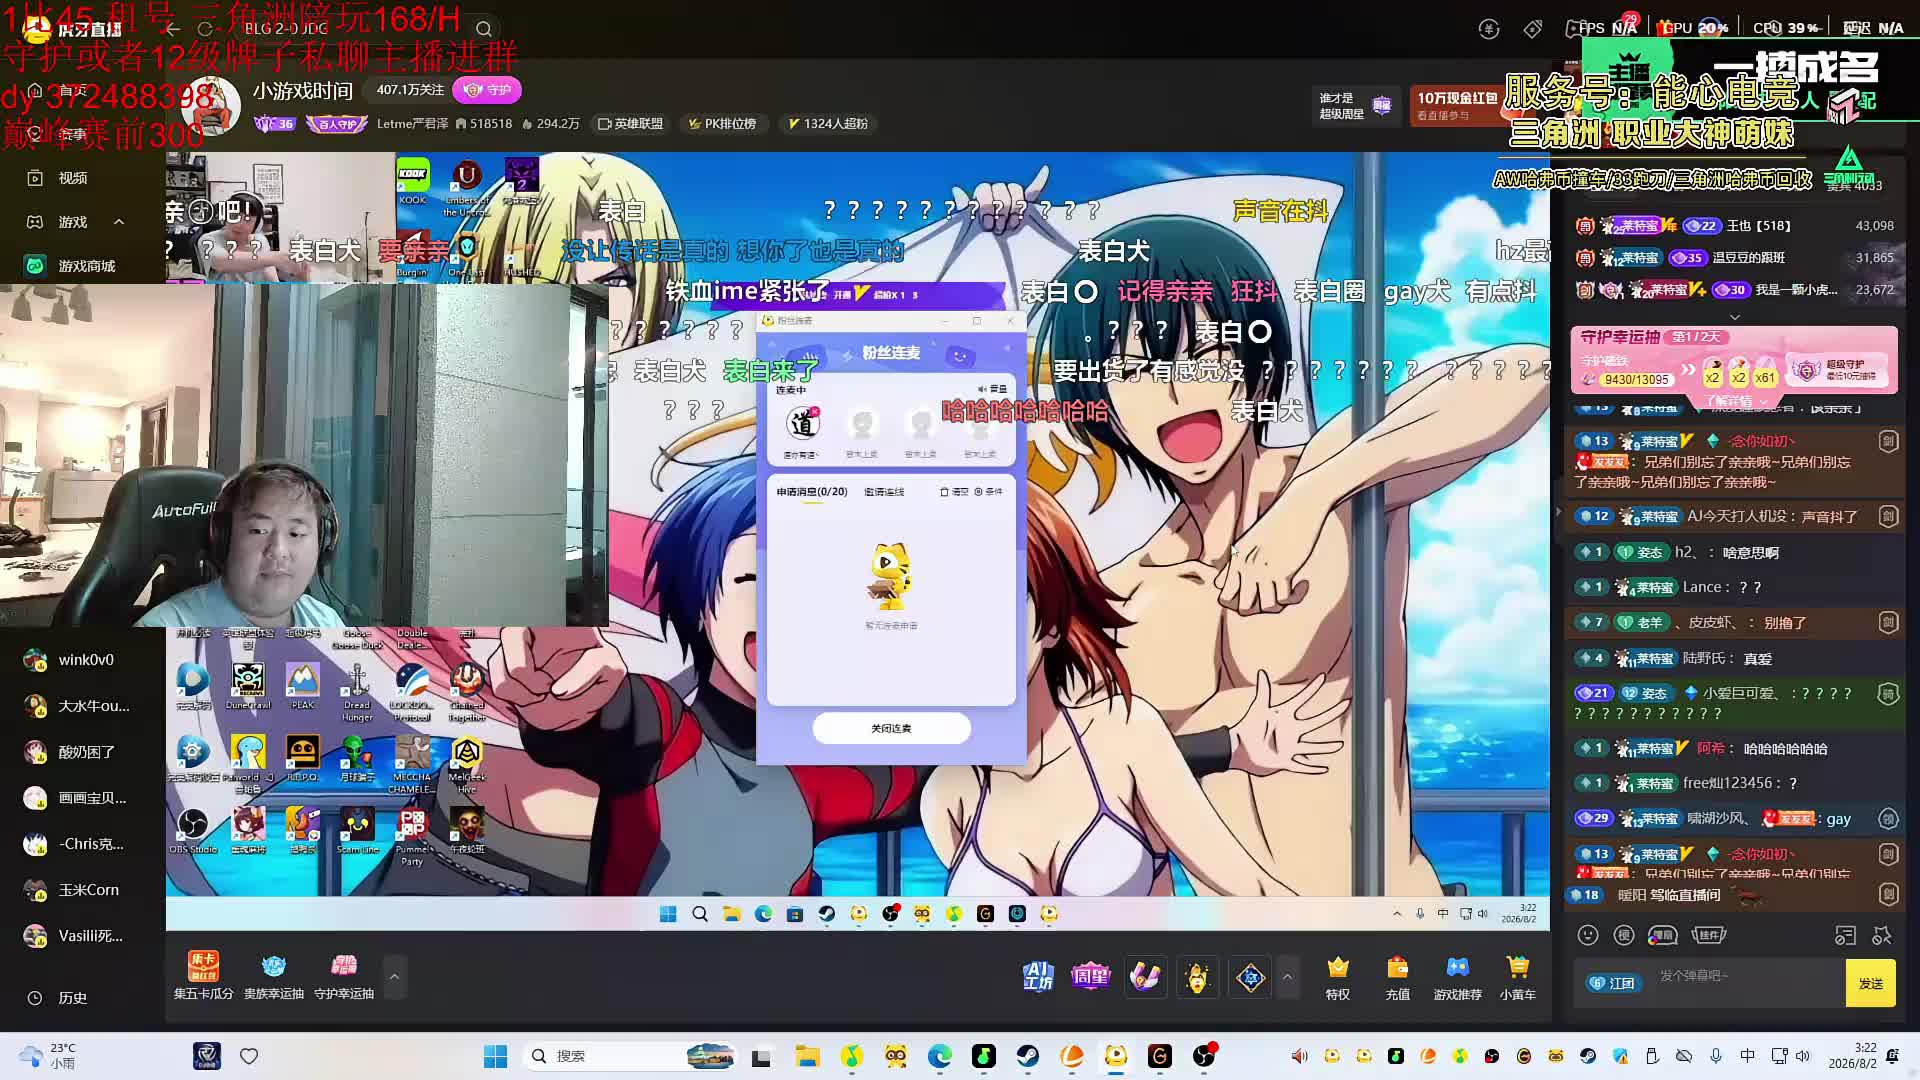Open File Explorer from the taskbar

(807, 1056)
